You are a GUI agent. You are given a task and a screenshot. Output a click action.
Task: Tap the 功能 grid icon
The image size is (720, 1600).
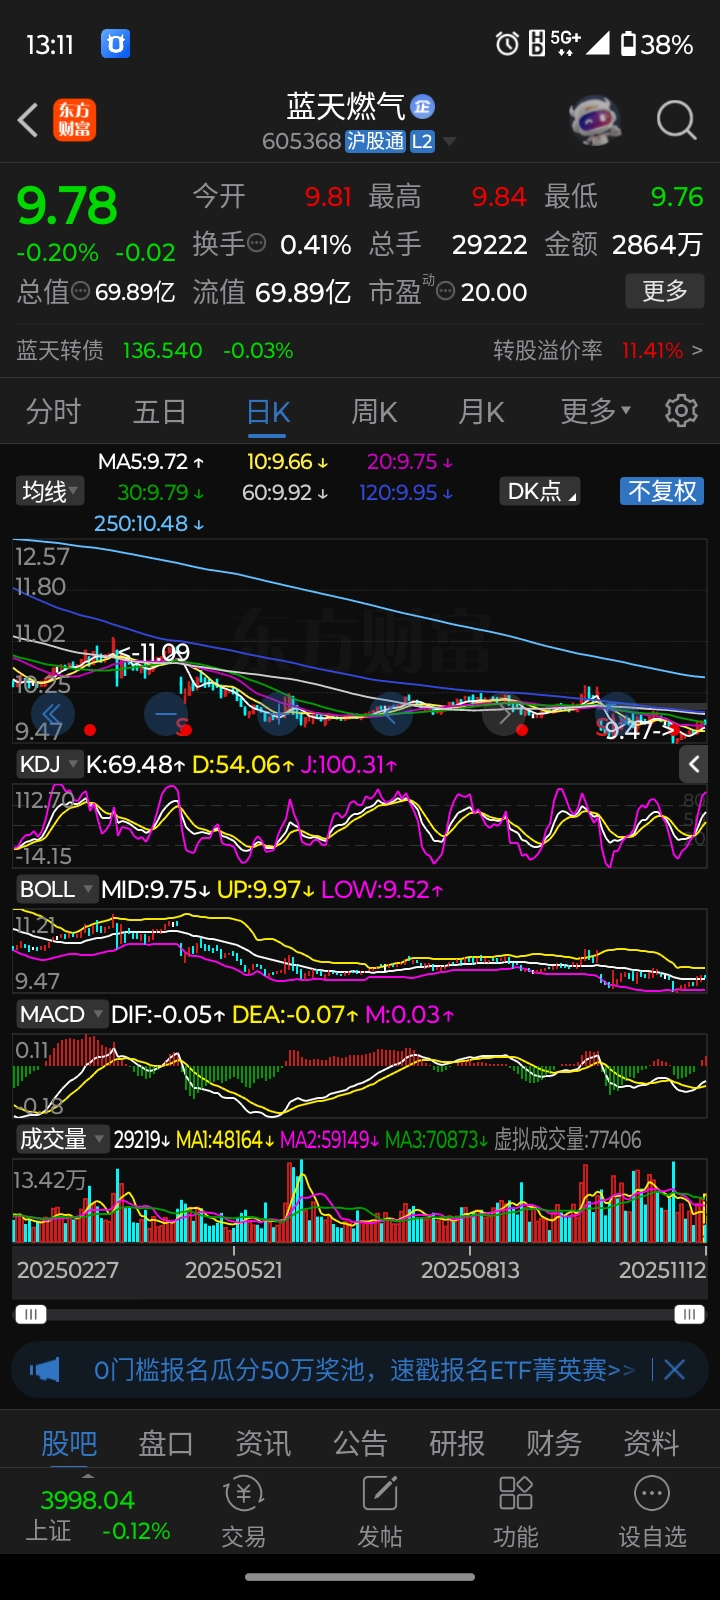[516, 1511]
